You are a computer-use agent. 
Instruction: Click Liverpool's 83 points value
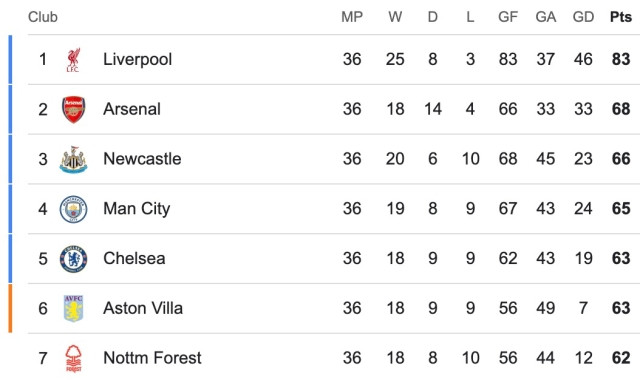click(x=621, y=59)
